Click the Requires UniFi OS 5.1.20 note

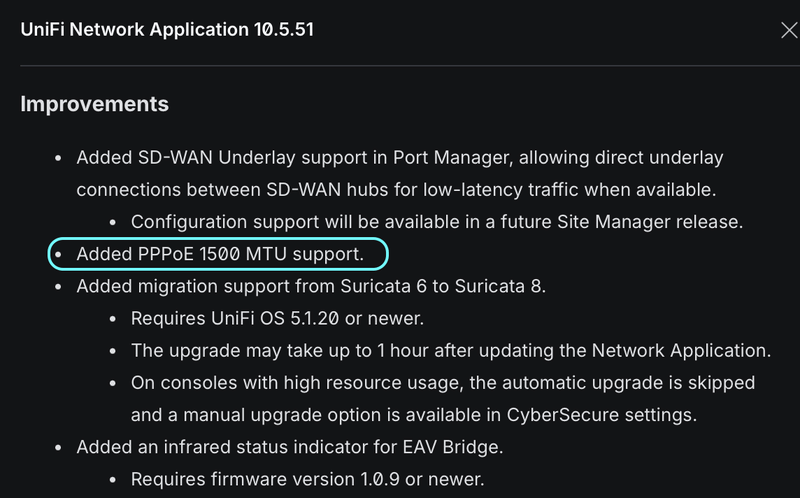[277, 318]
